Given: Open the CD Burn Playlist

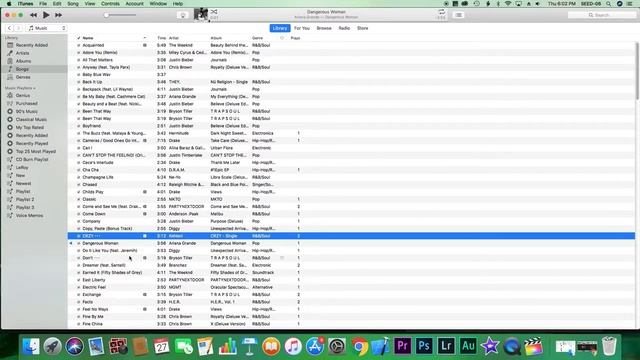Looking at the screenshot, I should point(32,160).
